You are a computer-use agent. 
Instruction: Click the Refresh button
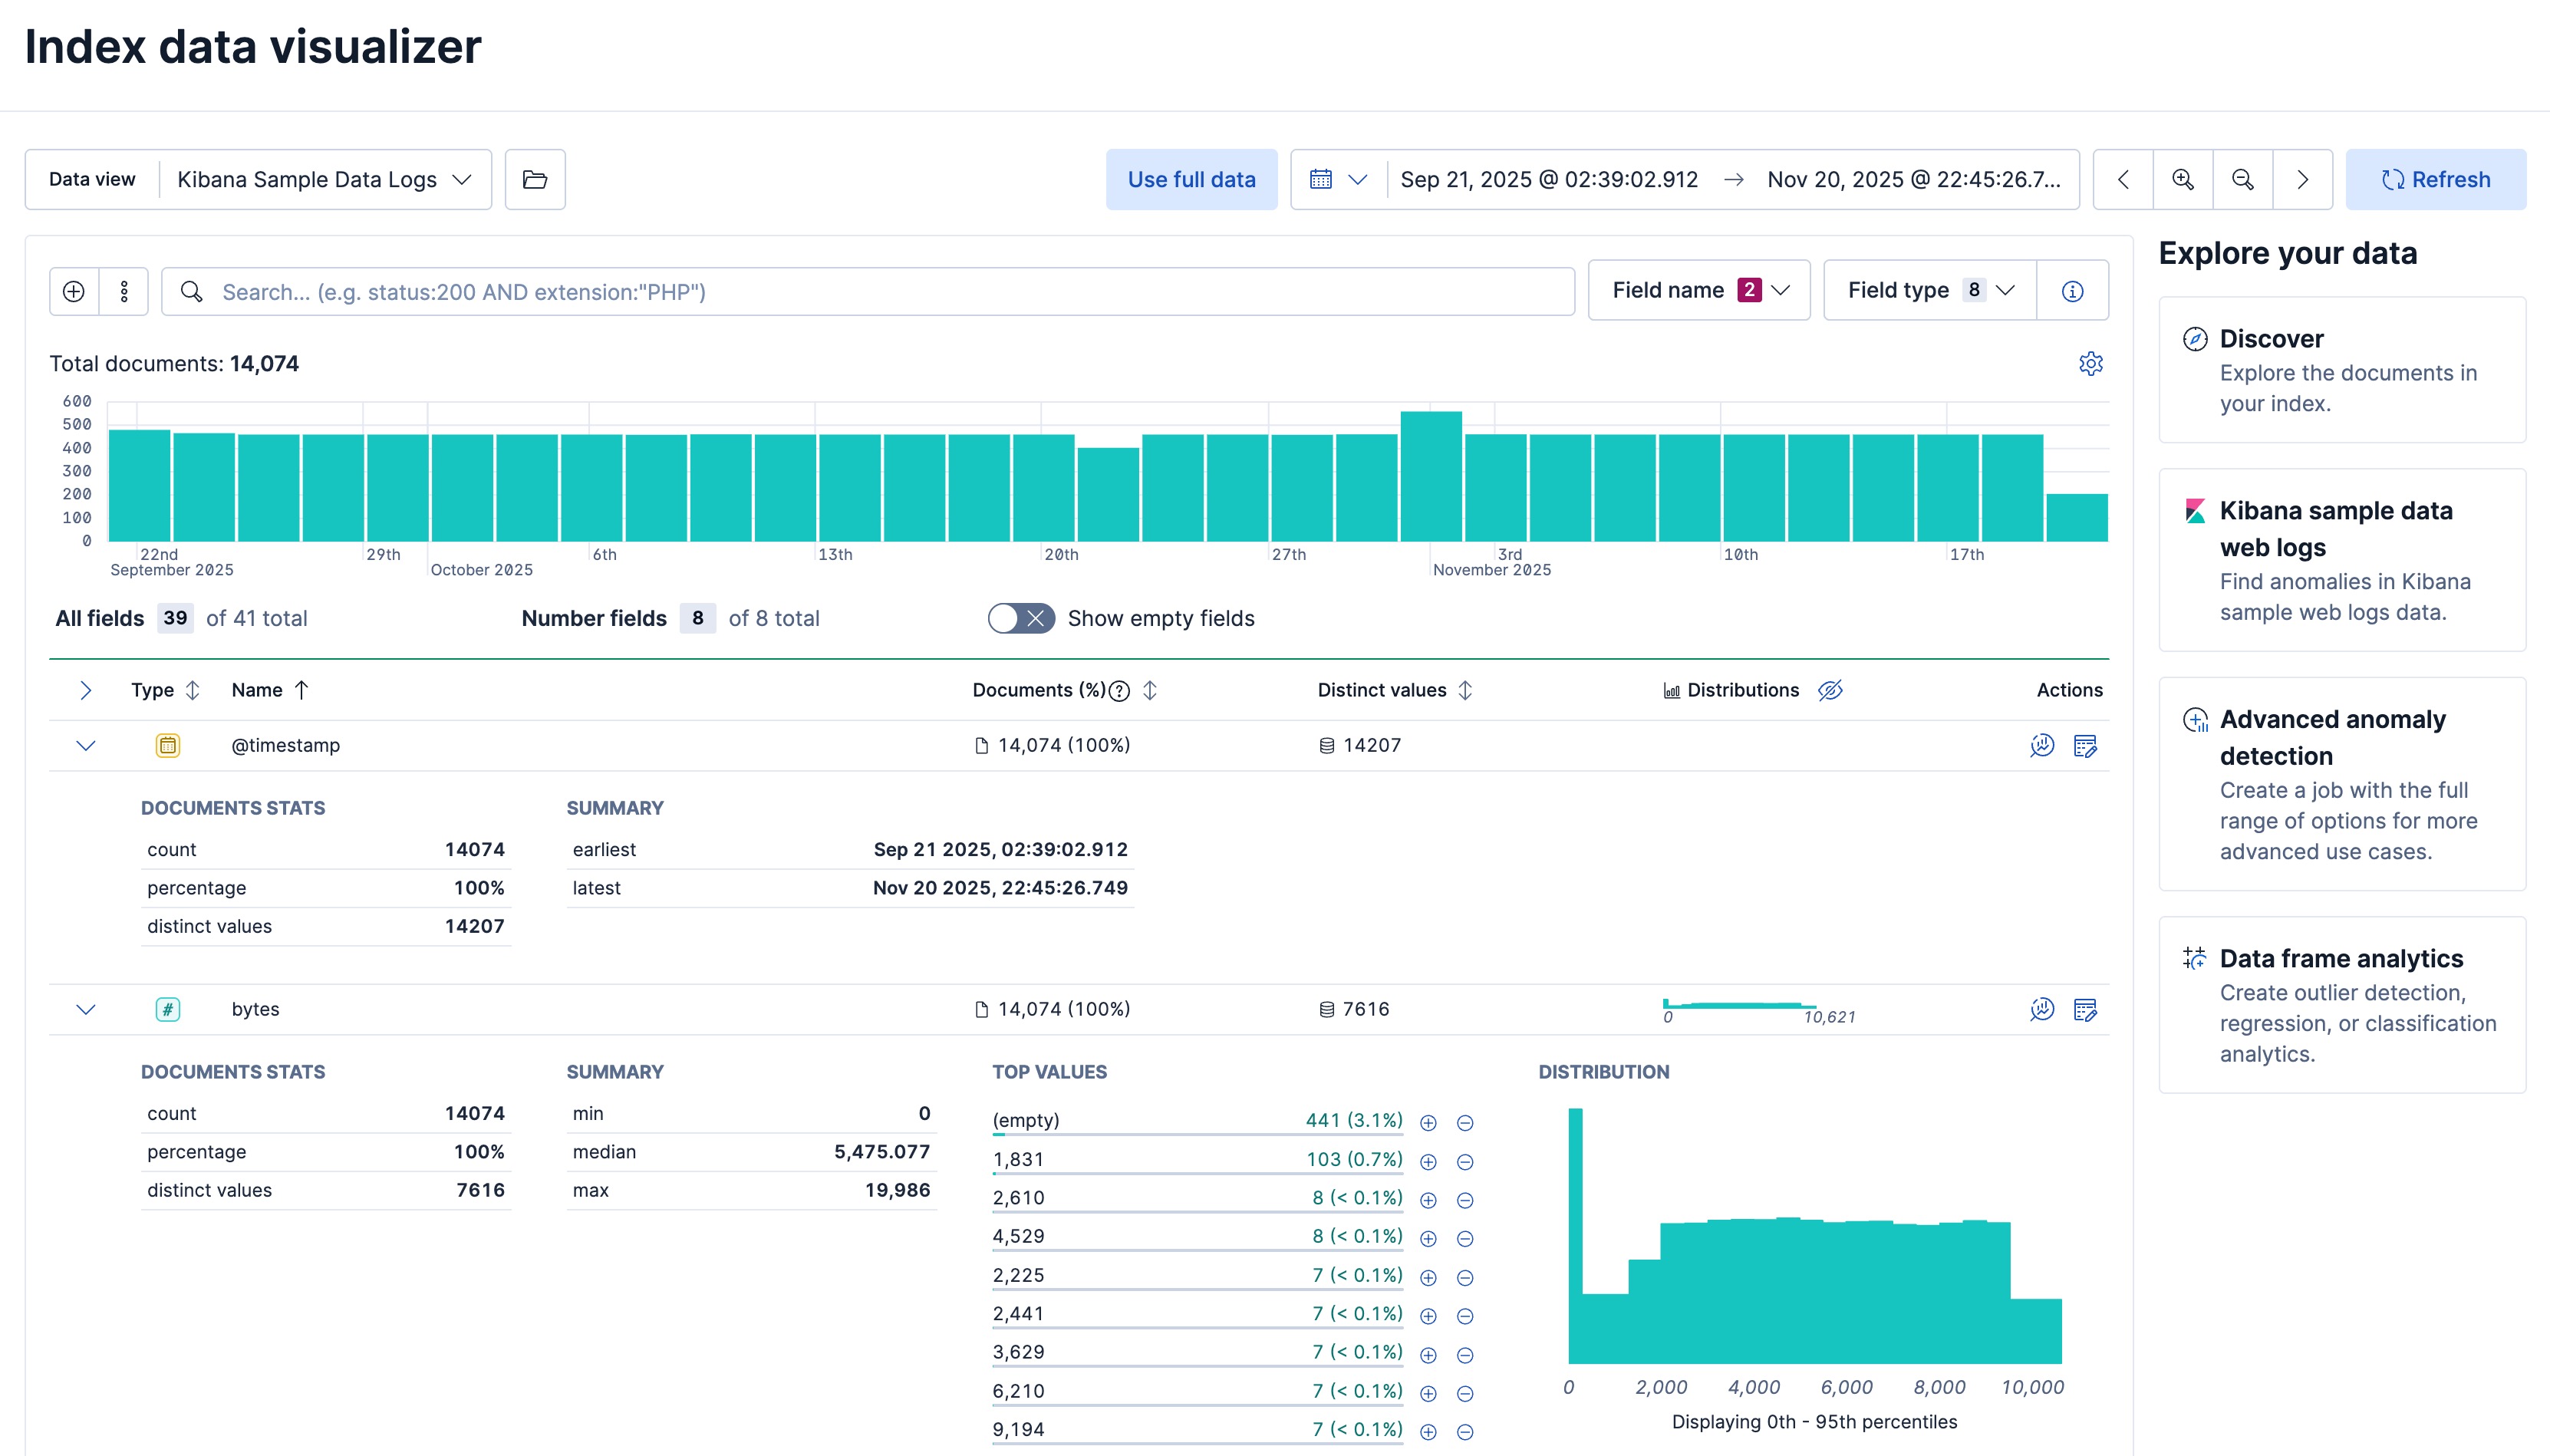point(2435,180)
